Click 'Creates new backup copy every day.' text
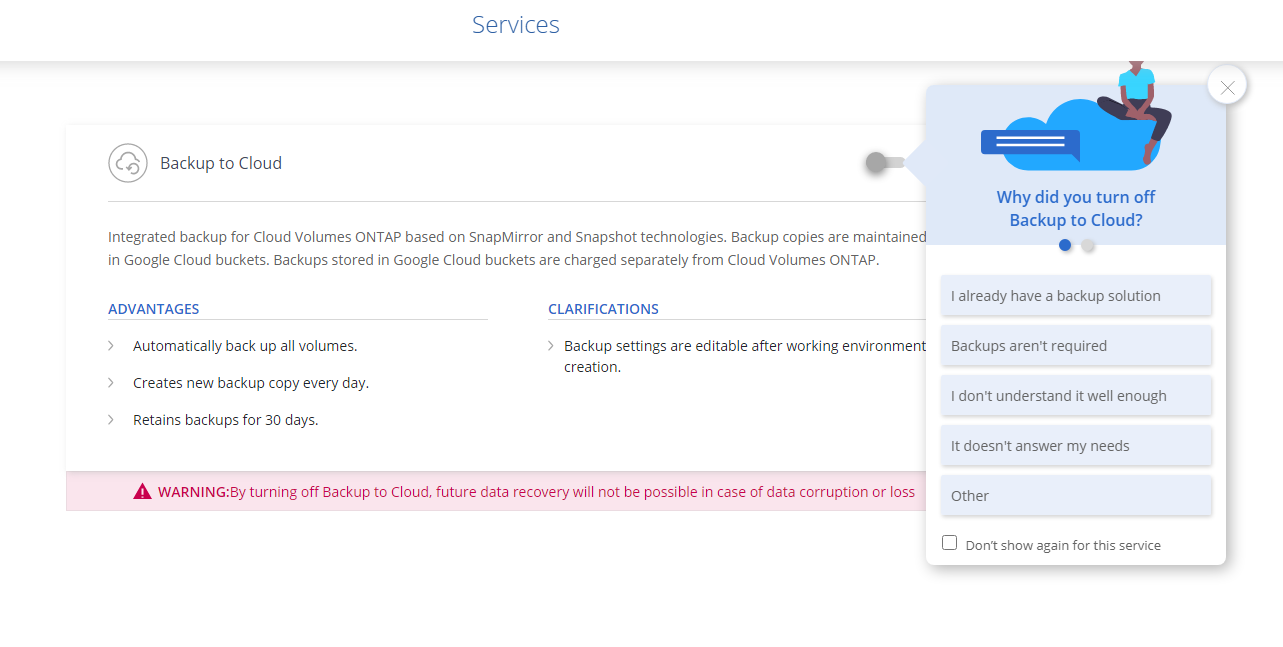 click(251, 383)
